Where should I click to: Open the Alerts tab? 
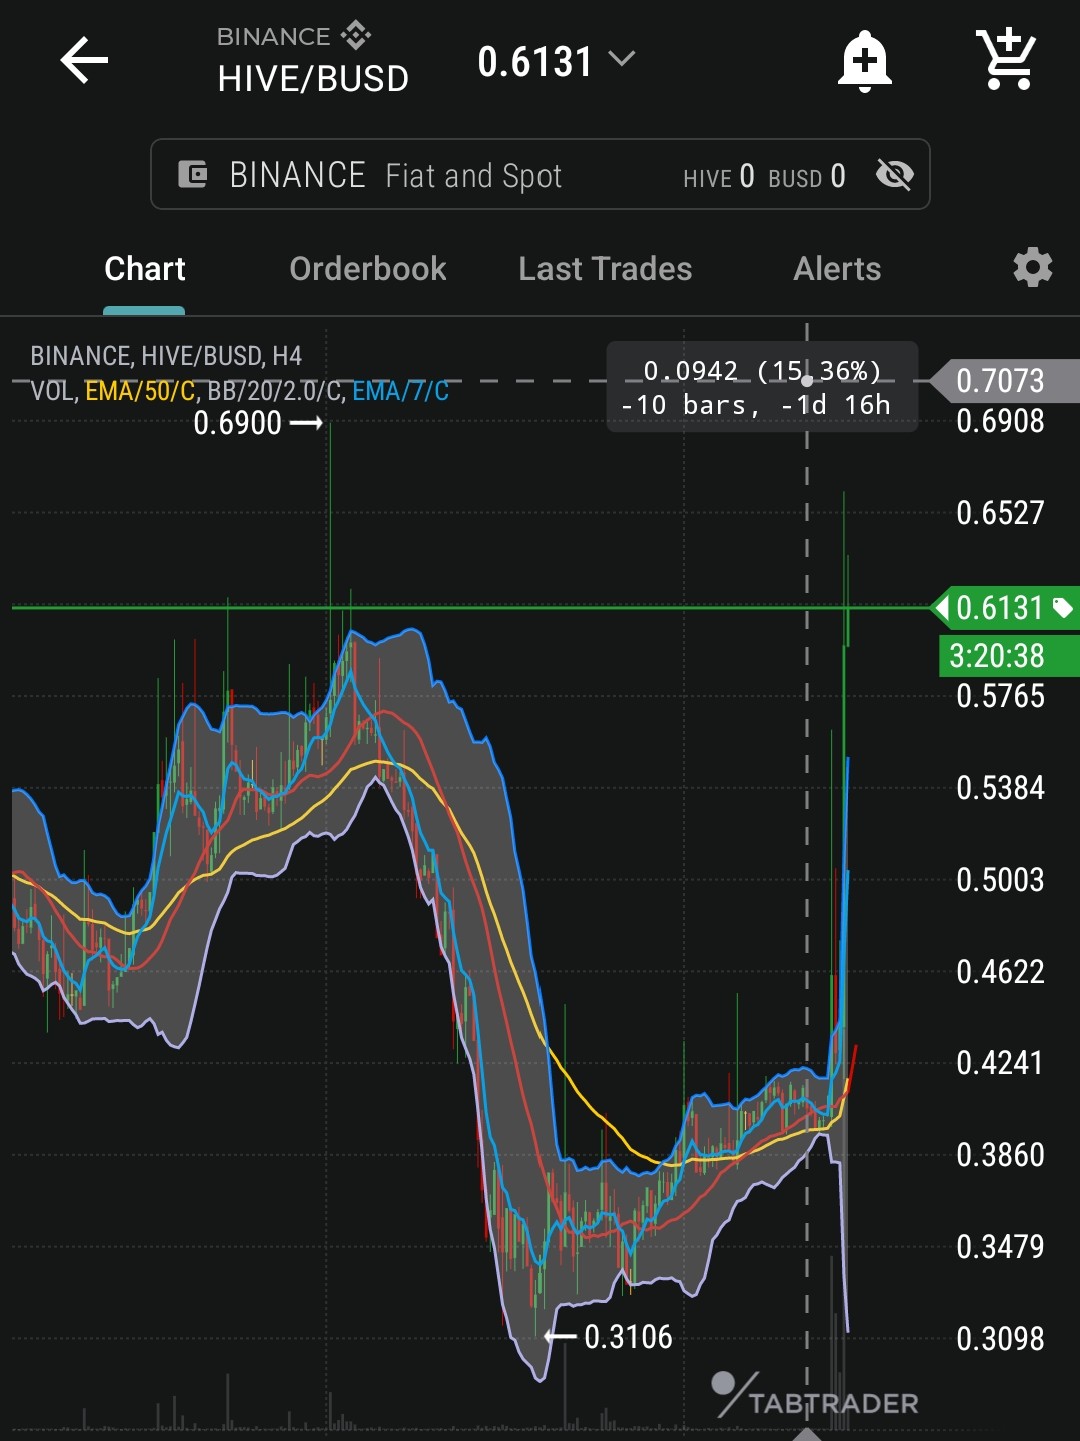[x=837, y=269]
